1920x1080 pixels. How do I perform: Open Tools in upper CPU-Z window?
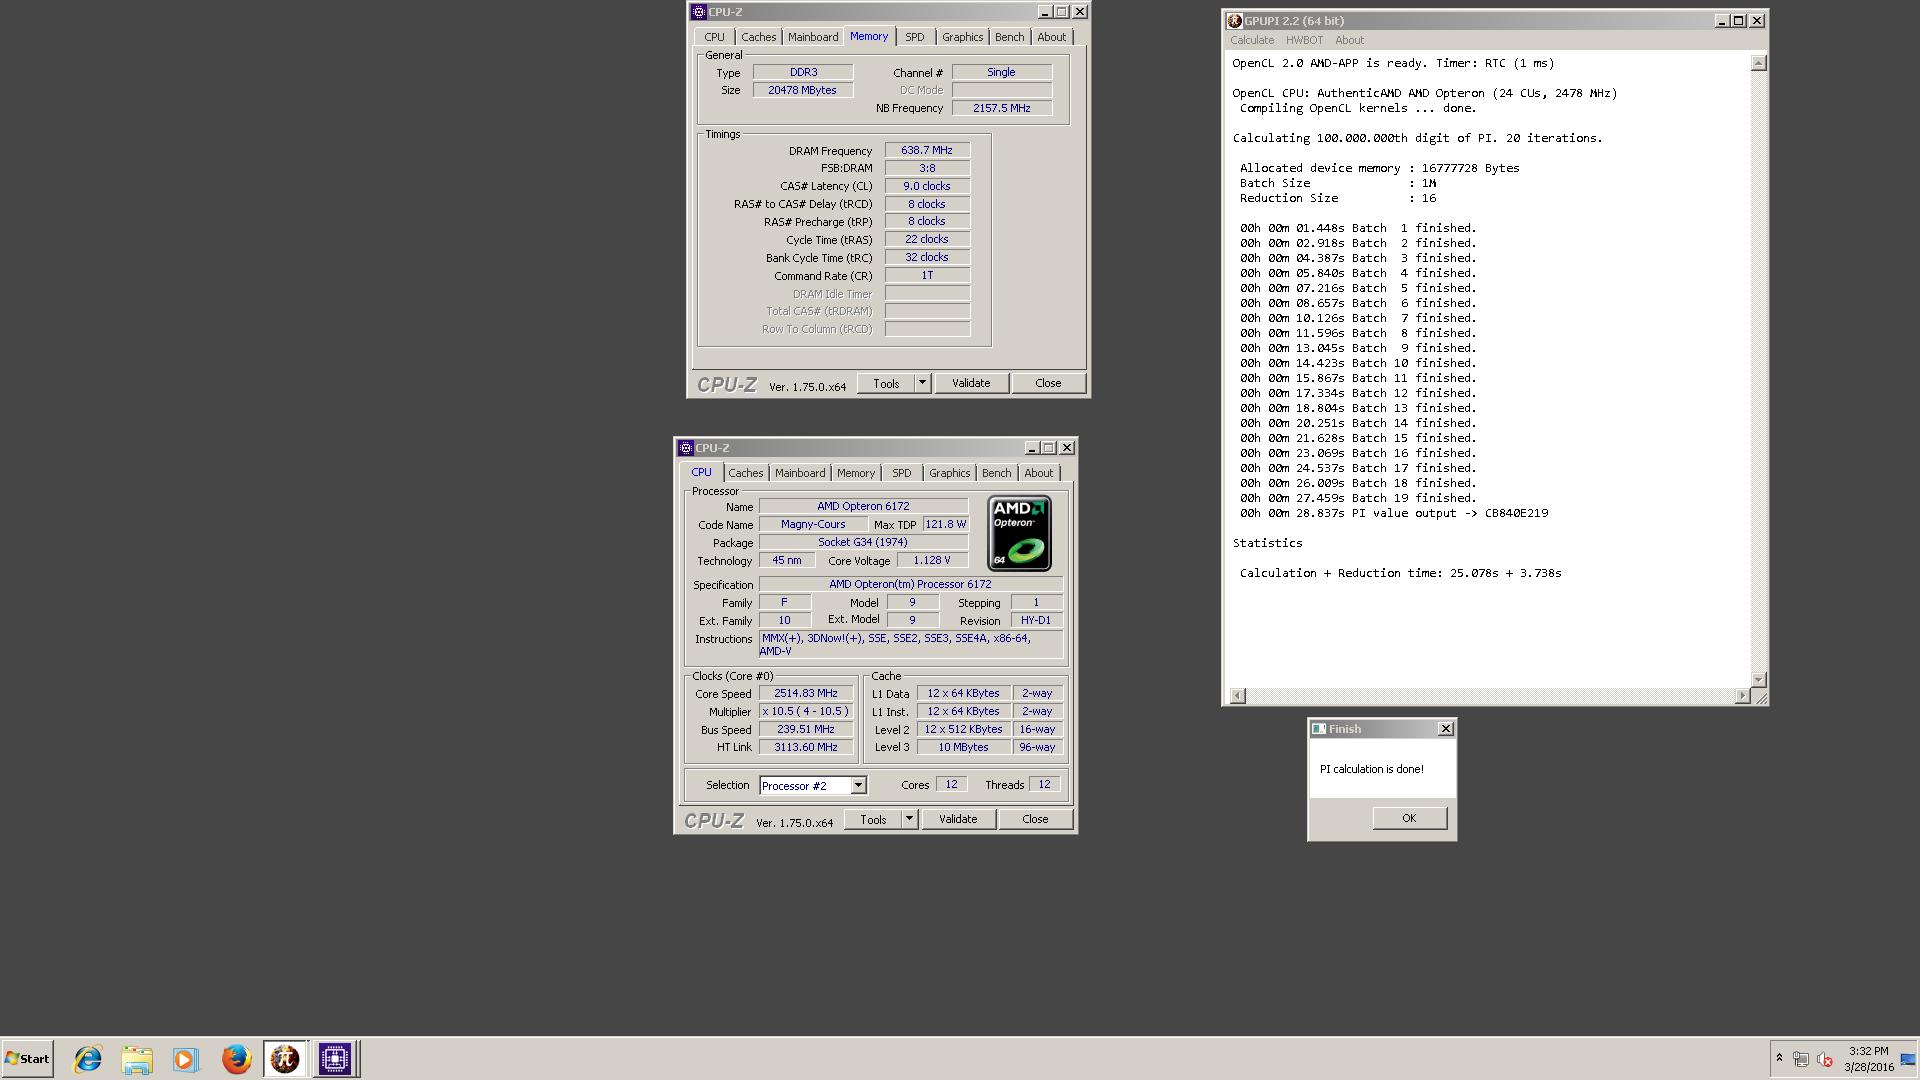(x=886, y=384)
